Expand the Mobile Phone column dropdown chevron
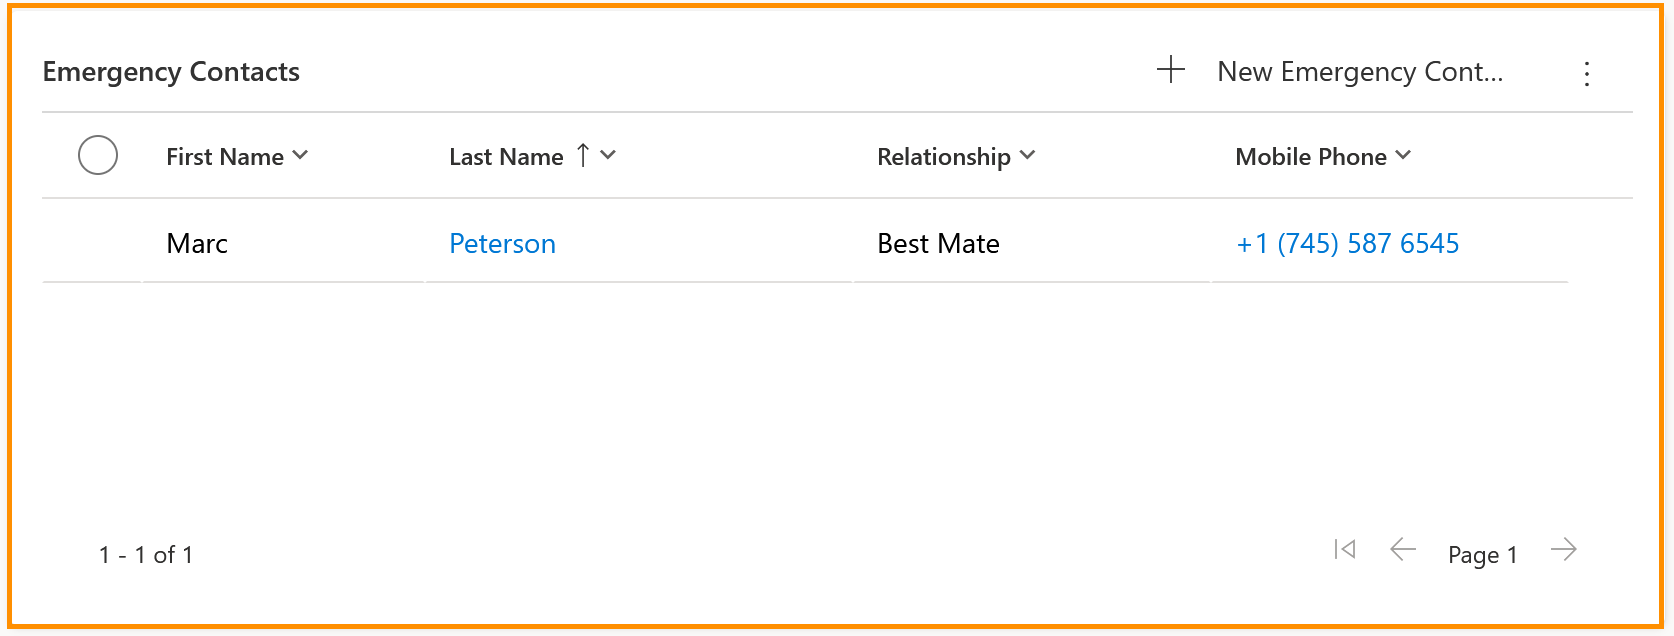Image resolution: width=1674 pixels, height=636 pixels. 1403,155
